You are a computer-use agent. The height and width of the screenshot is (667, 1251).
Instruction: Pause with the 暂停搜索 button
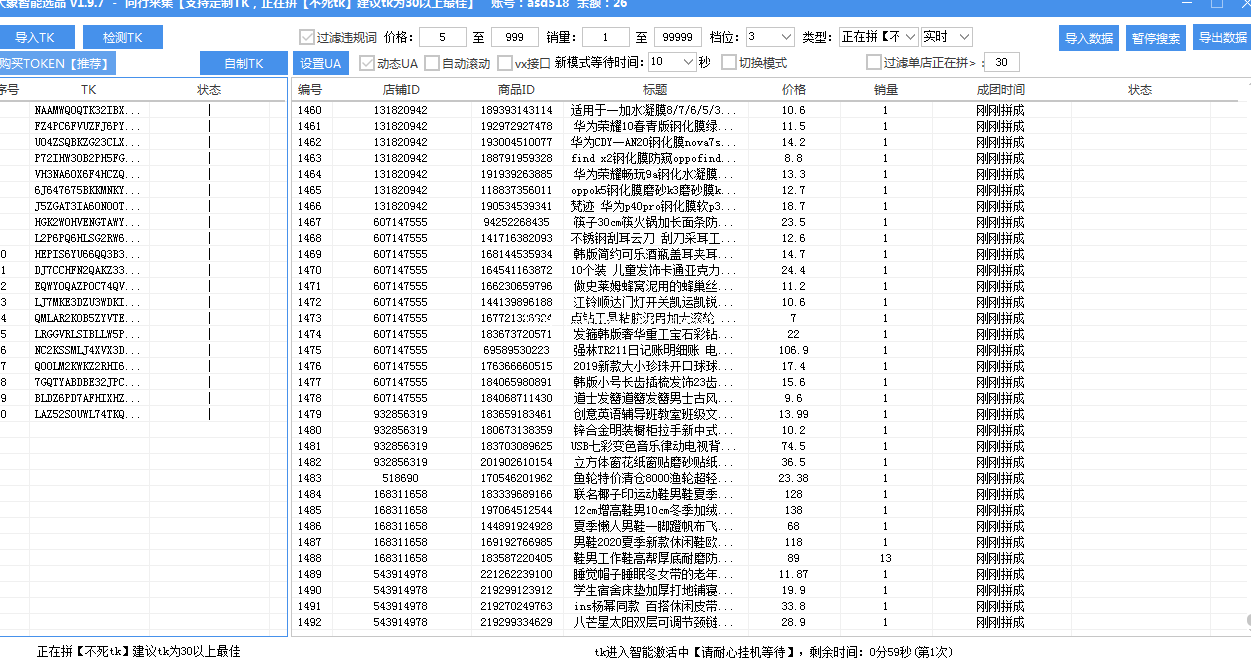pos(1156,38)
